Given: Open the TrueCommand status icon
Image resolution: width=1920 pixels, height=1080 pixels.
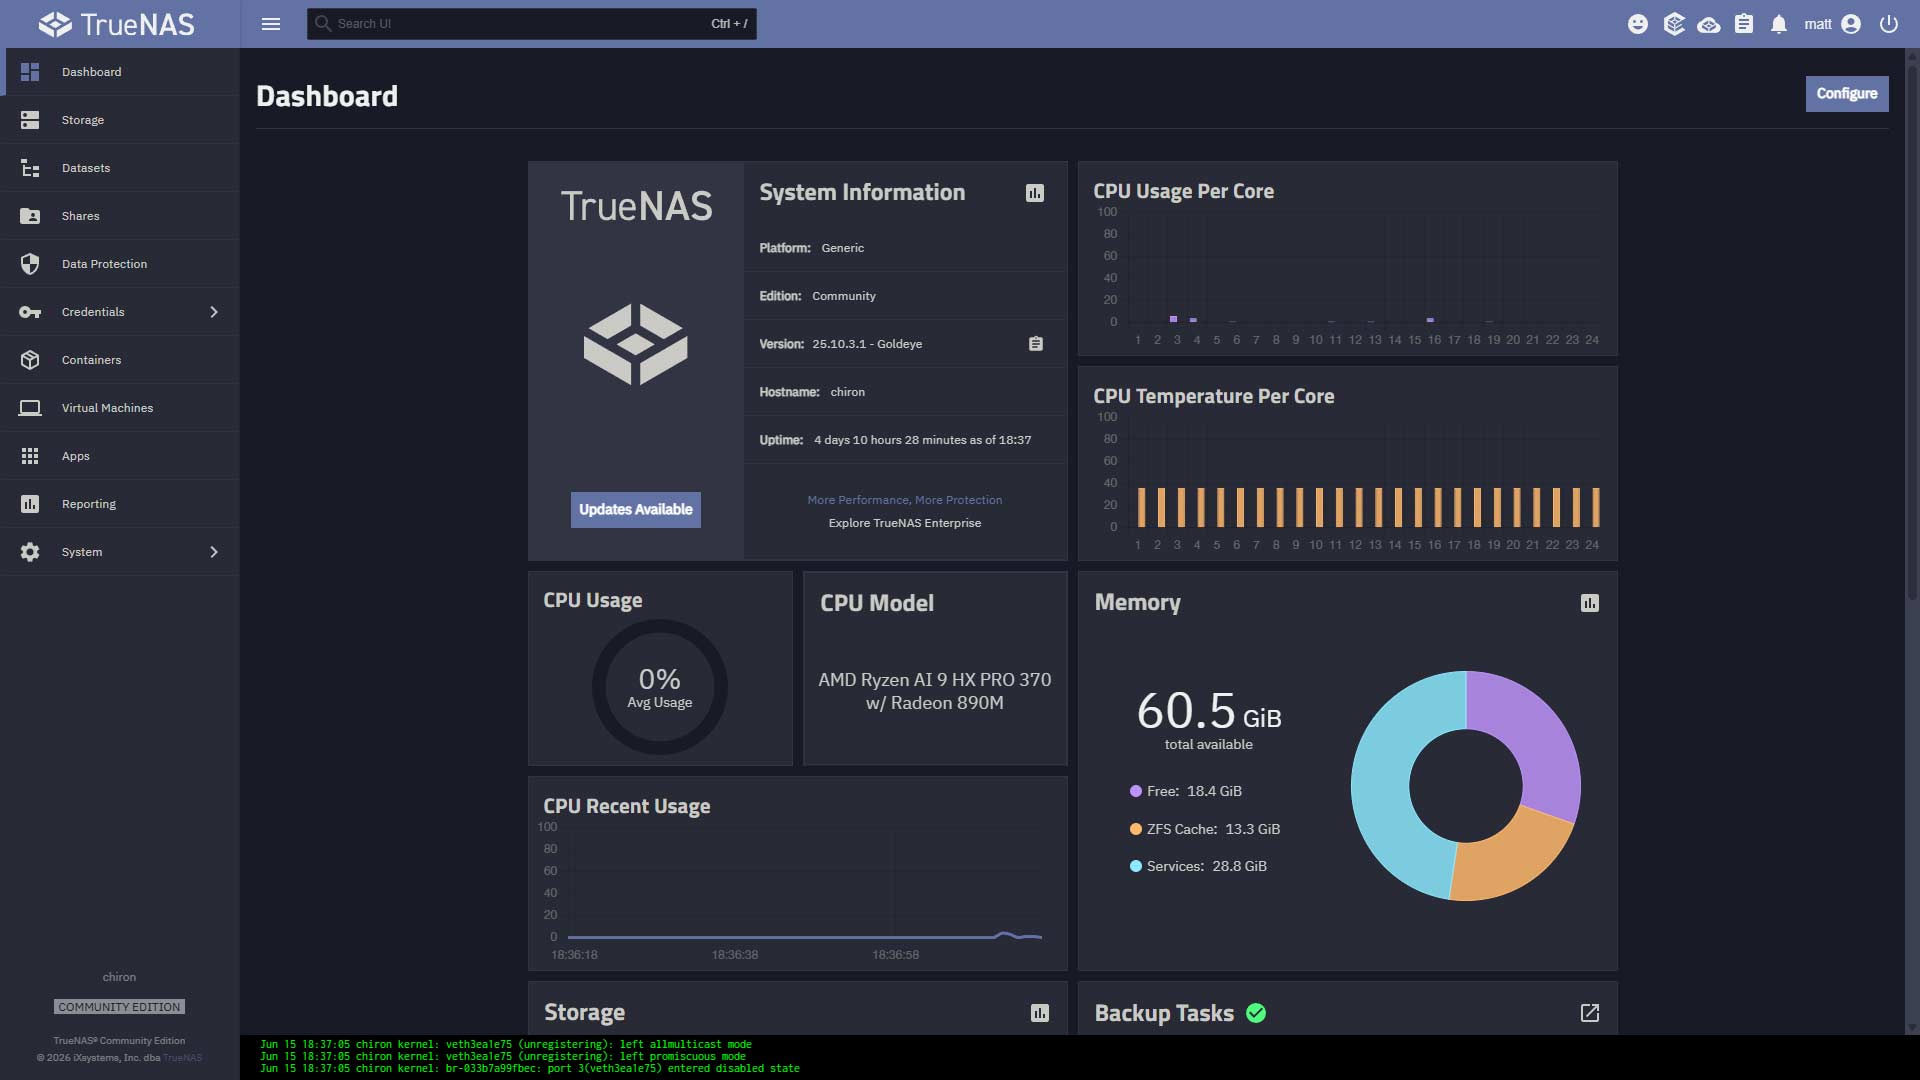Looking at the screenshot, I should click(x=1674, y=24).
